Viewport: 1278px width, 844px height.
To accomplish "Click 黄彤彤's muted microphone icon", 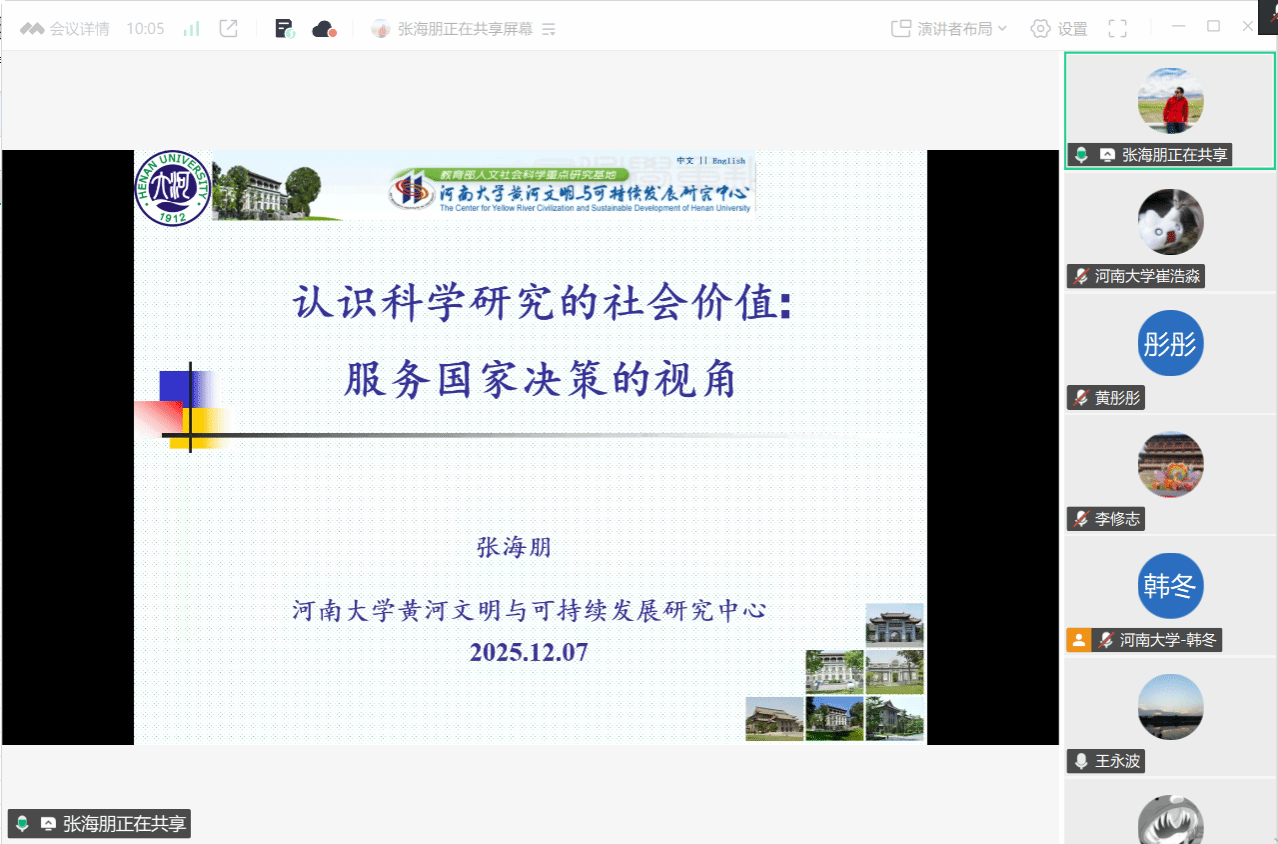I will click(1081, 398).
